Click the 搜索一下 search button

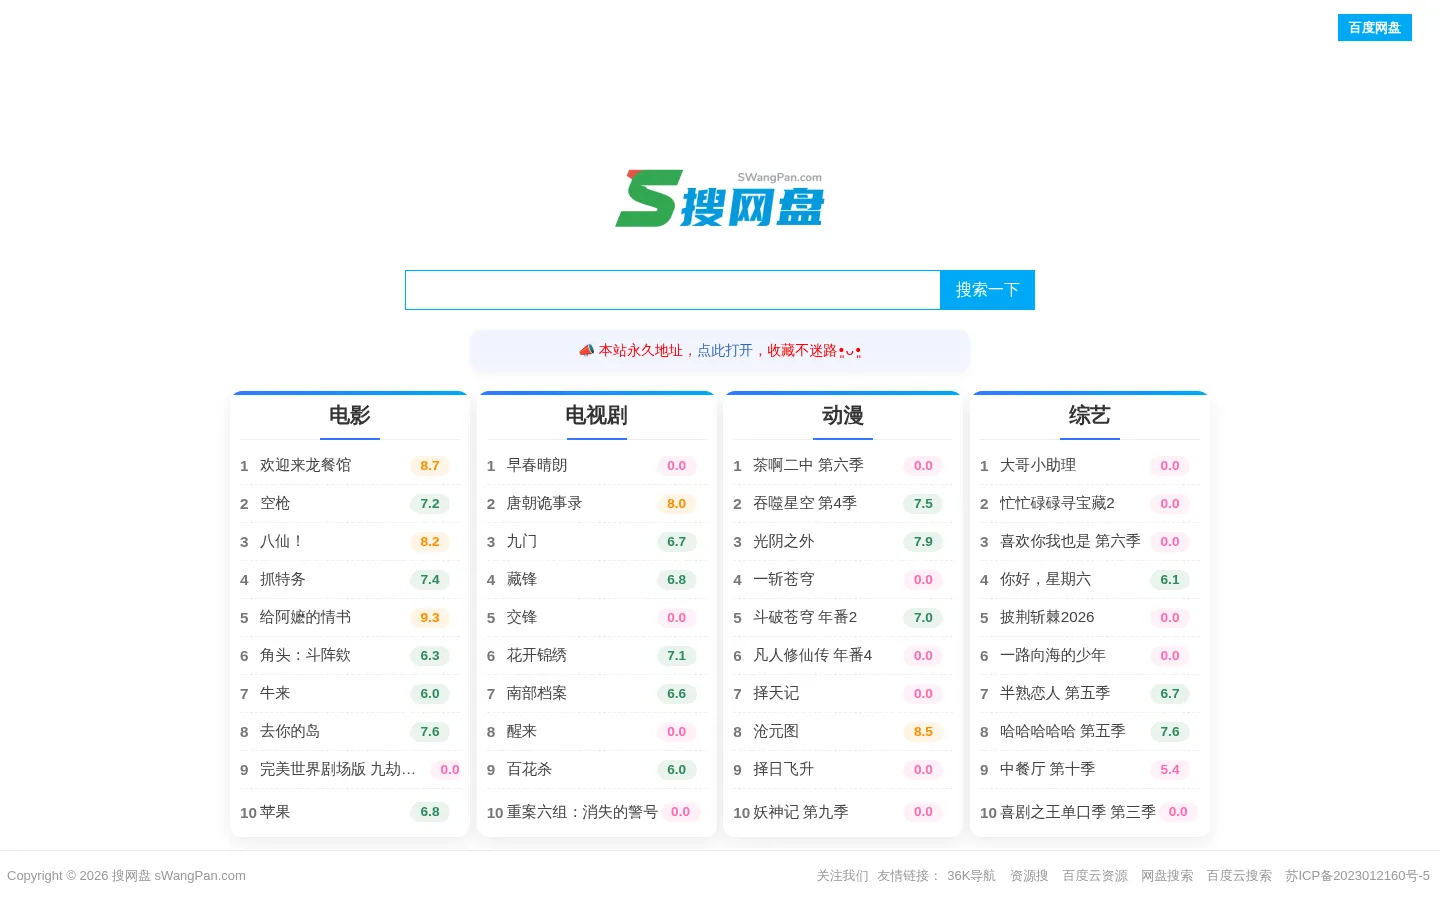click(987, 290)
